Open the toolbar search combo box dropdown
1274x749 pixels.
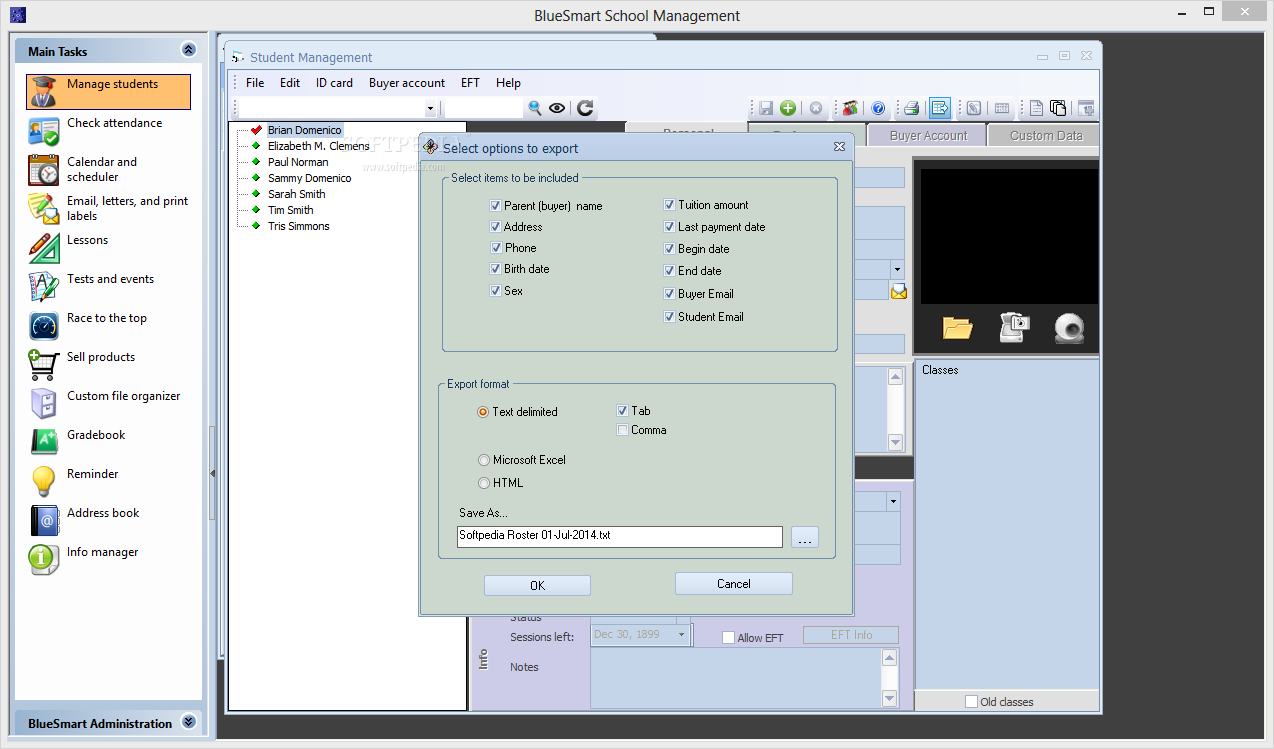pos(431,108)
